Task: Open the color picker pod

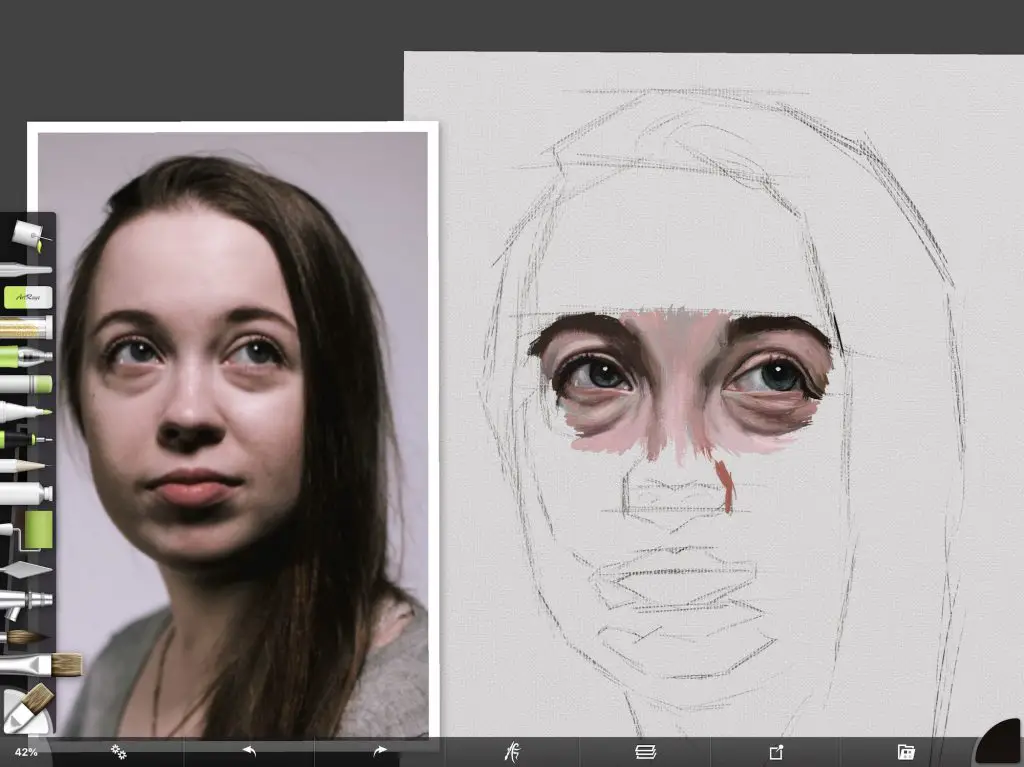Action: pyautogui.click(x=999, y=742)
